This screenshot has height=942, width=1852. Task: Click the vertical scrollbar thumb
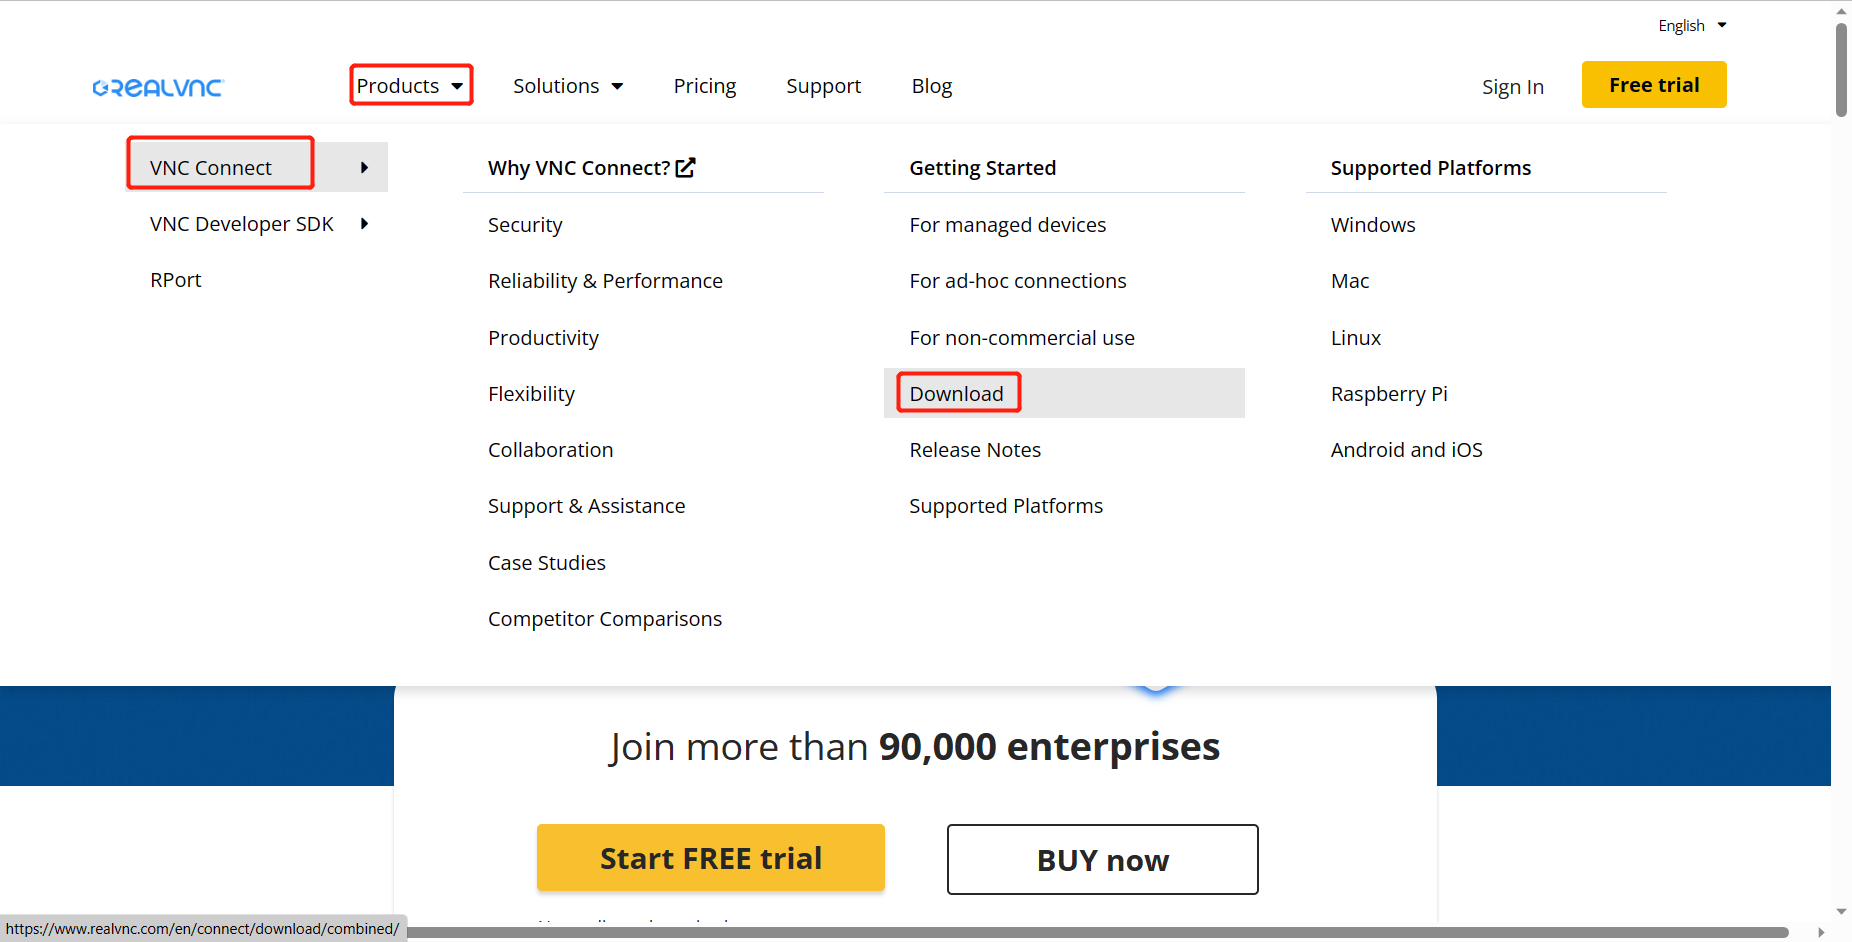1841,70
